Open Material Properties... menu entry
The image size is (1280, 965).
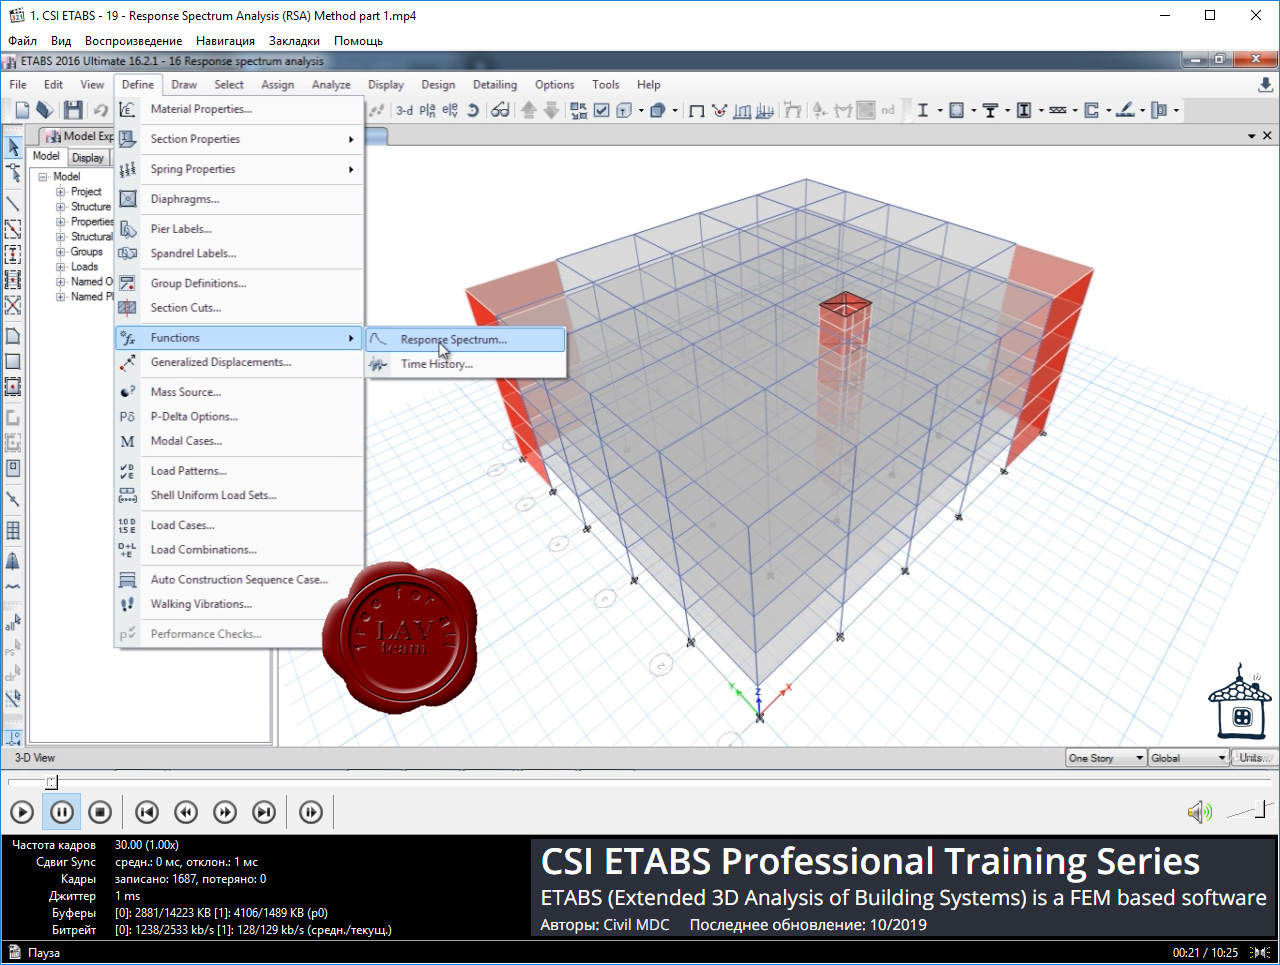(239, 109)
